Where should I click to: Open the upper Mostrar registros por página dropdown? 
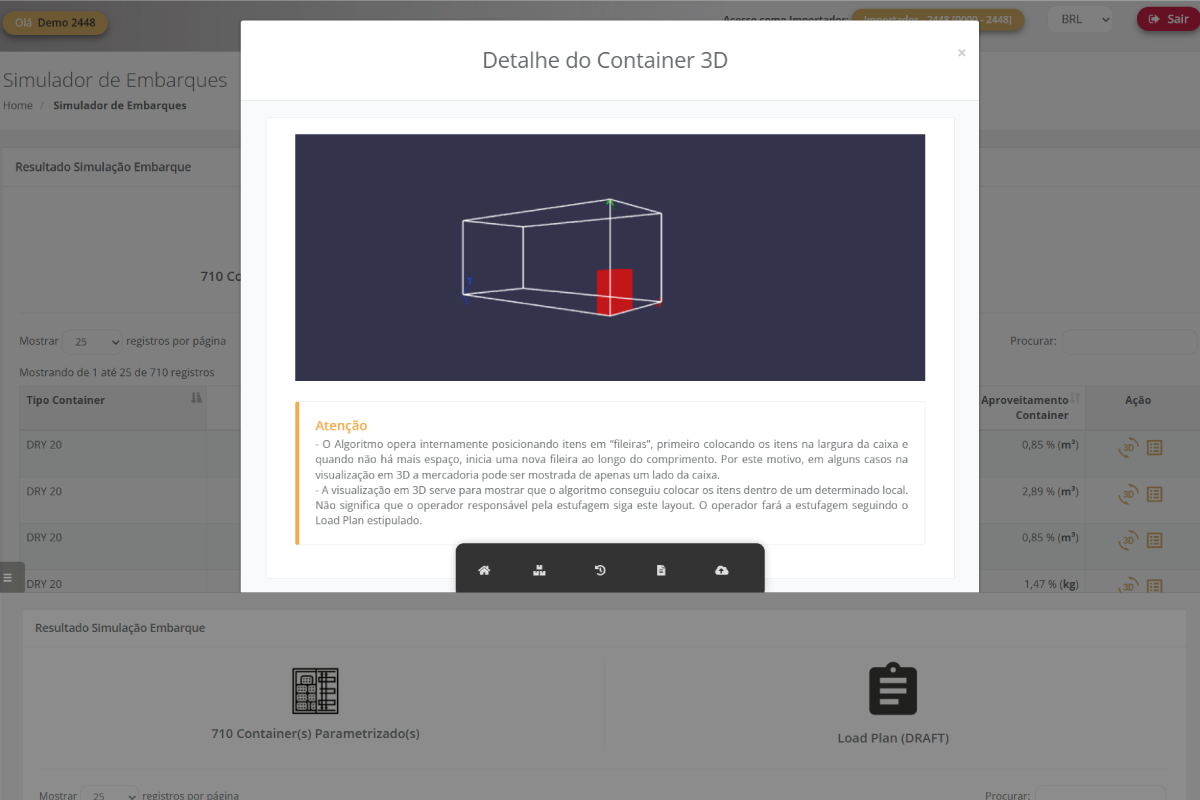[92, 342]
